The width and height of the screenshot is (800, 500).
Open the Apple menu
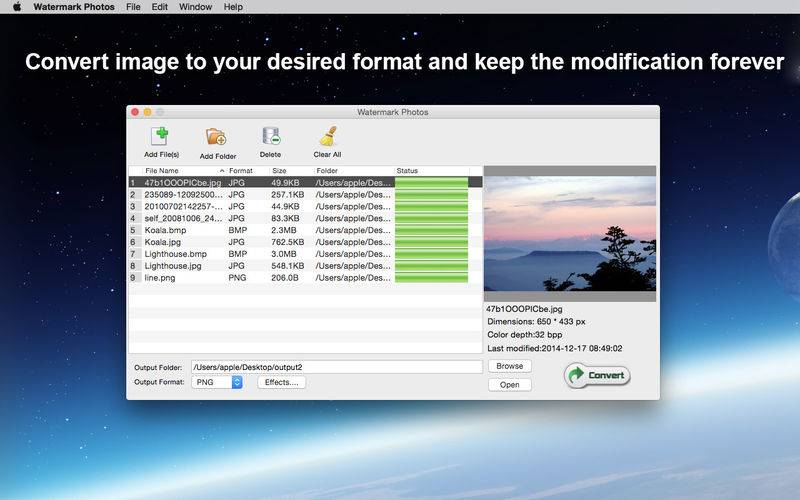click(x=17, y=7)
